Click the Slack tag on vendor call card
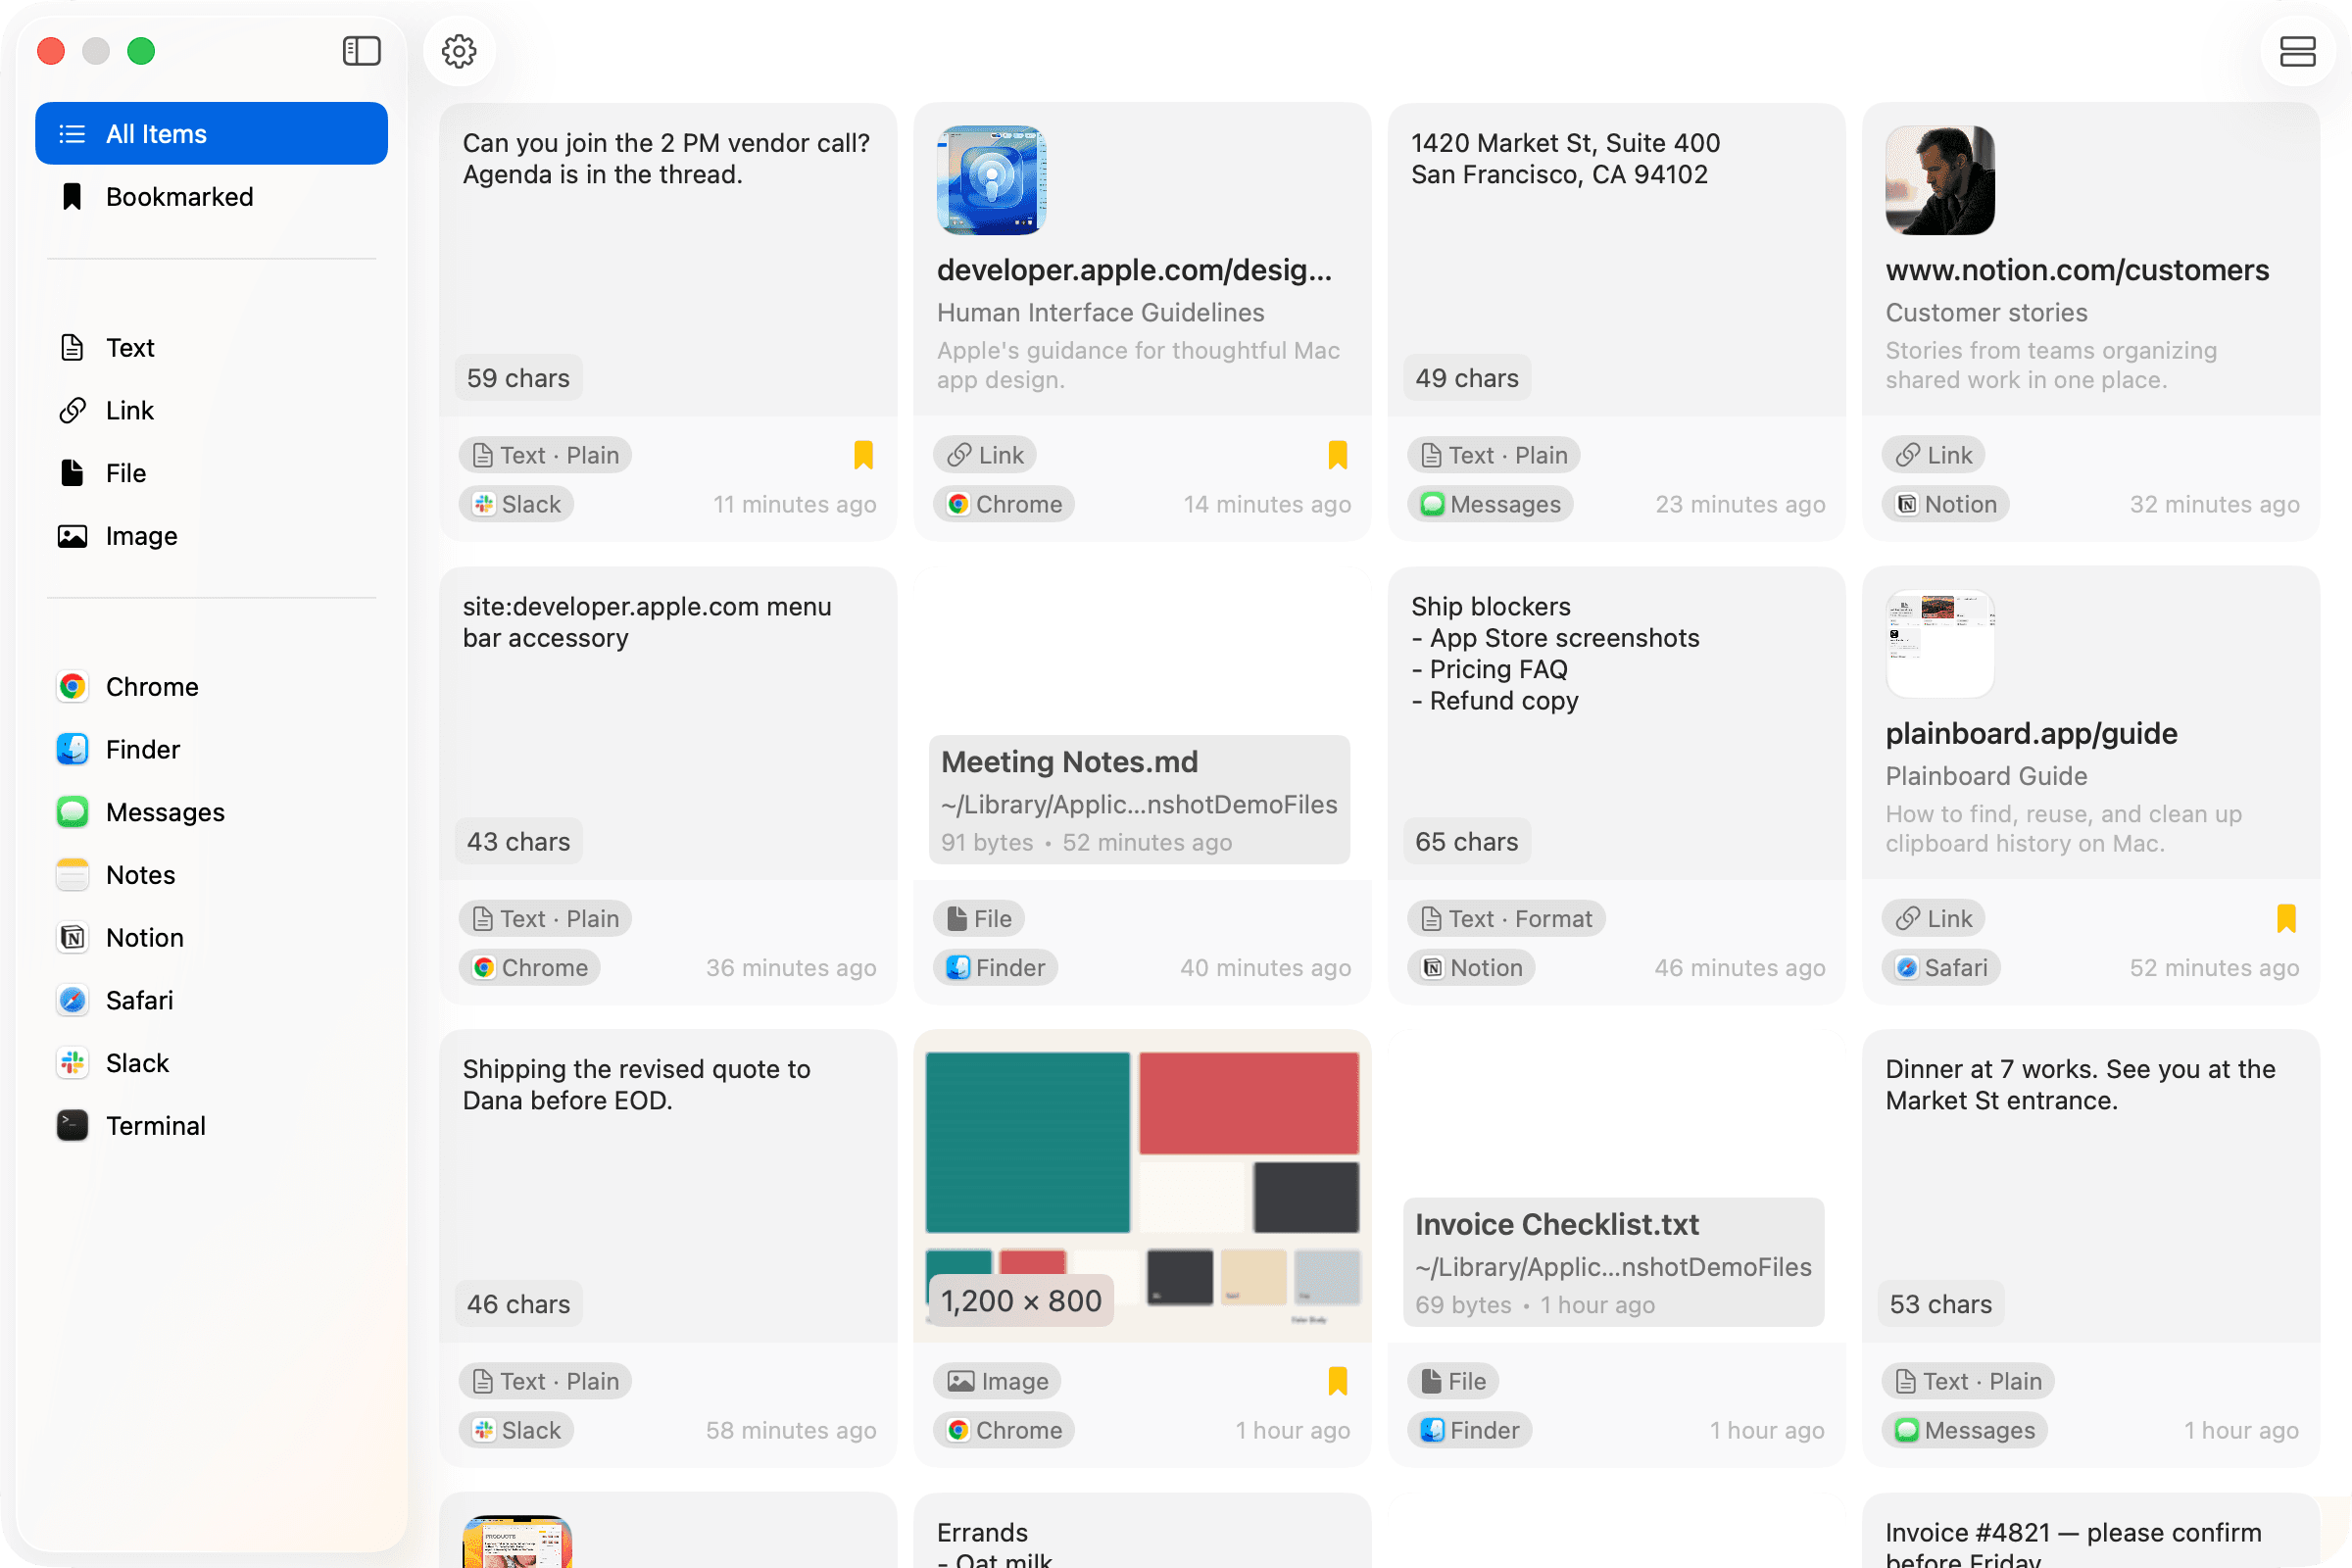 coord(517,504)
